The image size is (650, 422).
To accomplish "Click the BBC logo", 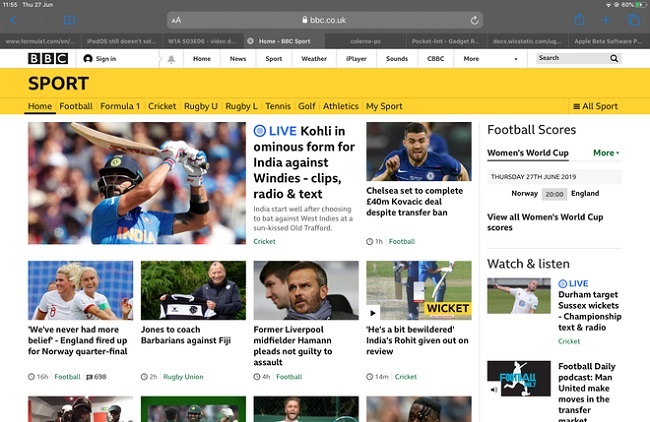I will 48,58.
